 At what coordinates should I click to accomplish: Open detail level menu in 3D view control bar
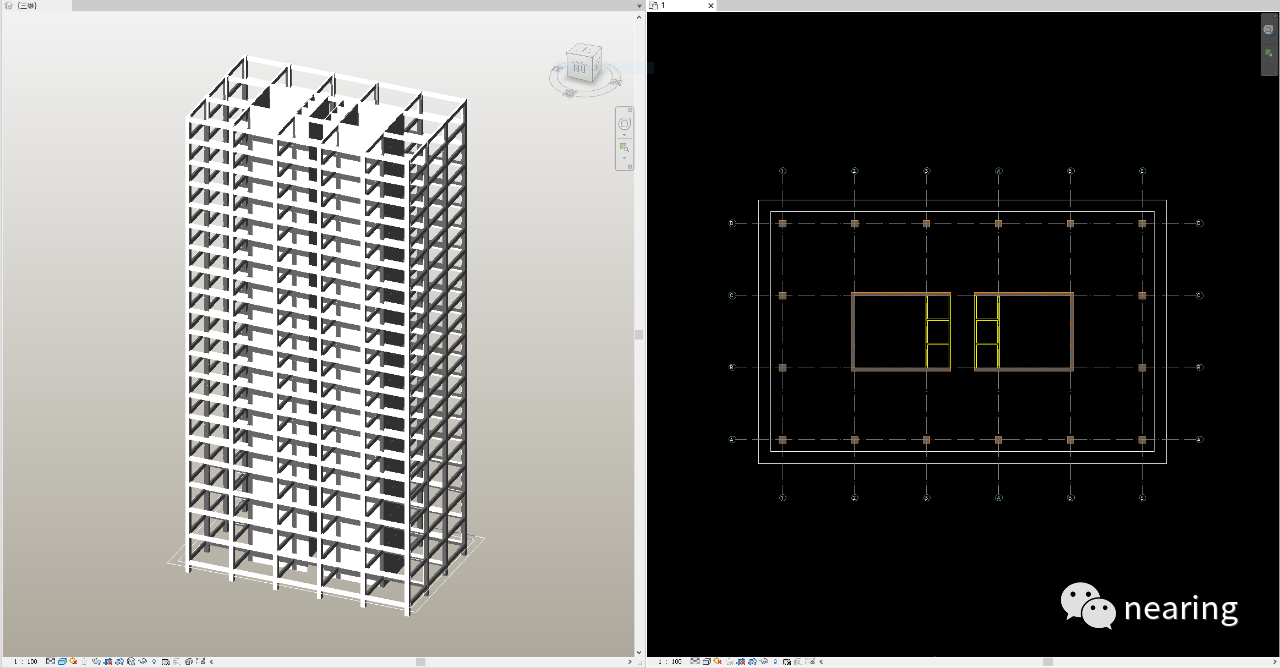[50, 661]
